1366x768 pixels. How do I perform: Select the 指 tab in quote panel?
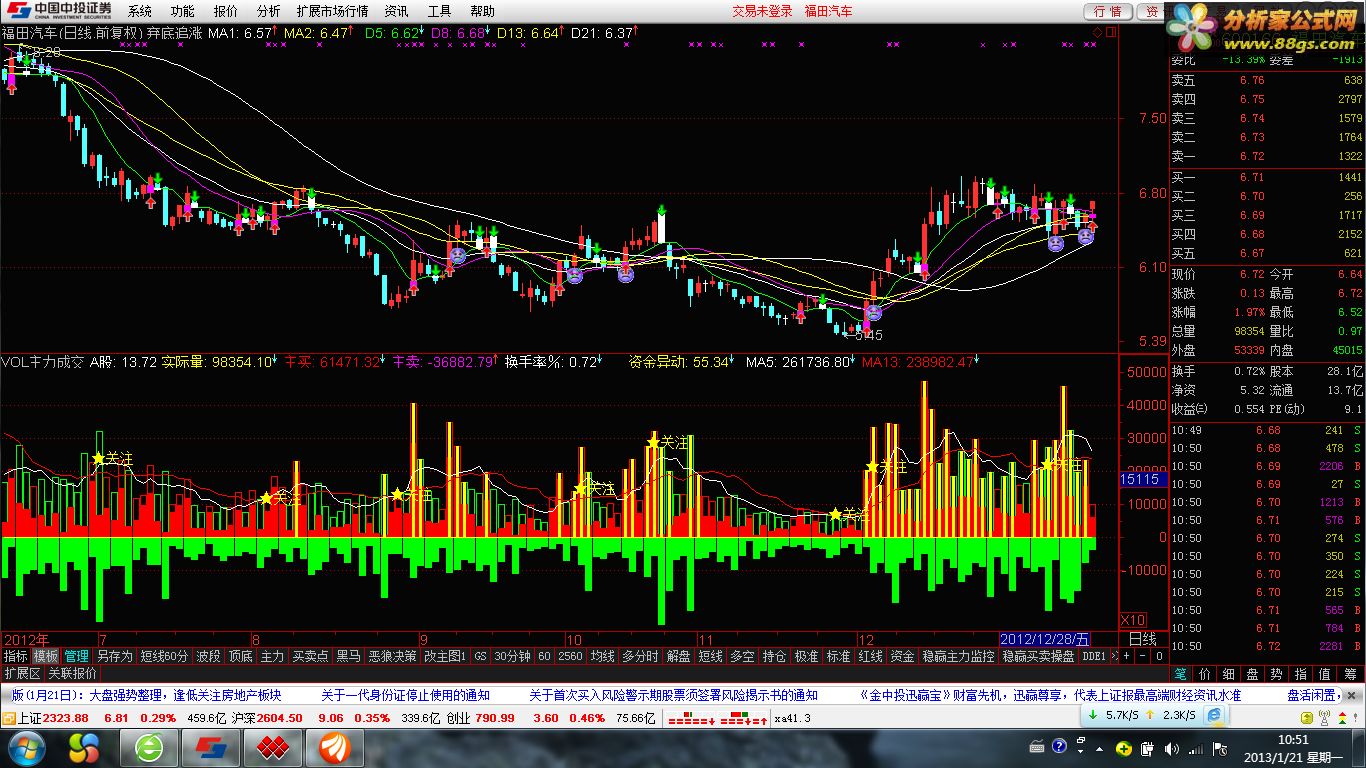pyautogui.click(x=1300, y=674)
